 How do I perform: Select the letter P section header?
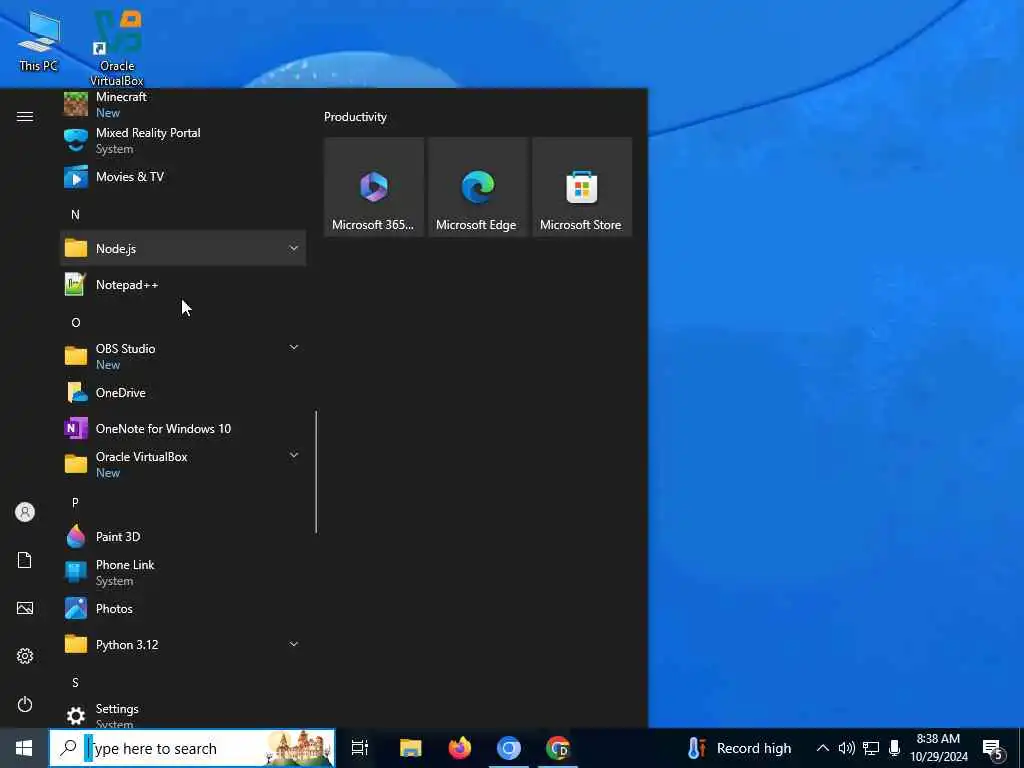coord(75,502)
